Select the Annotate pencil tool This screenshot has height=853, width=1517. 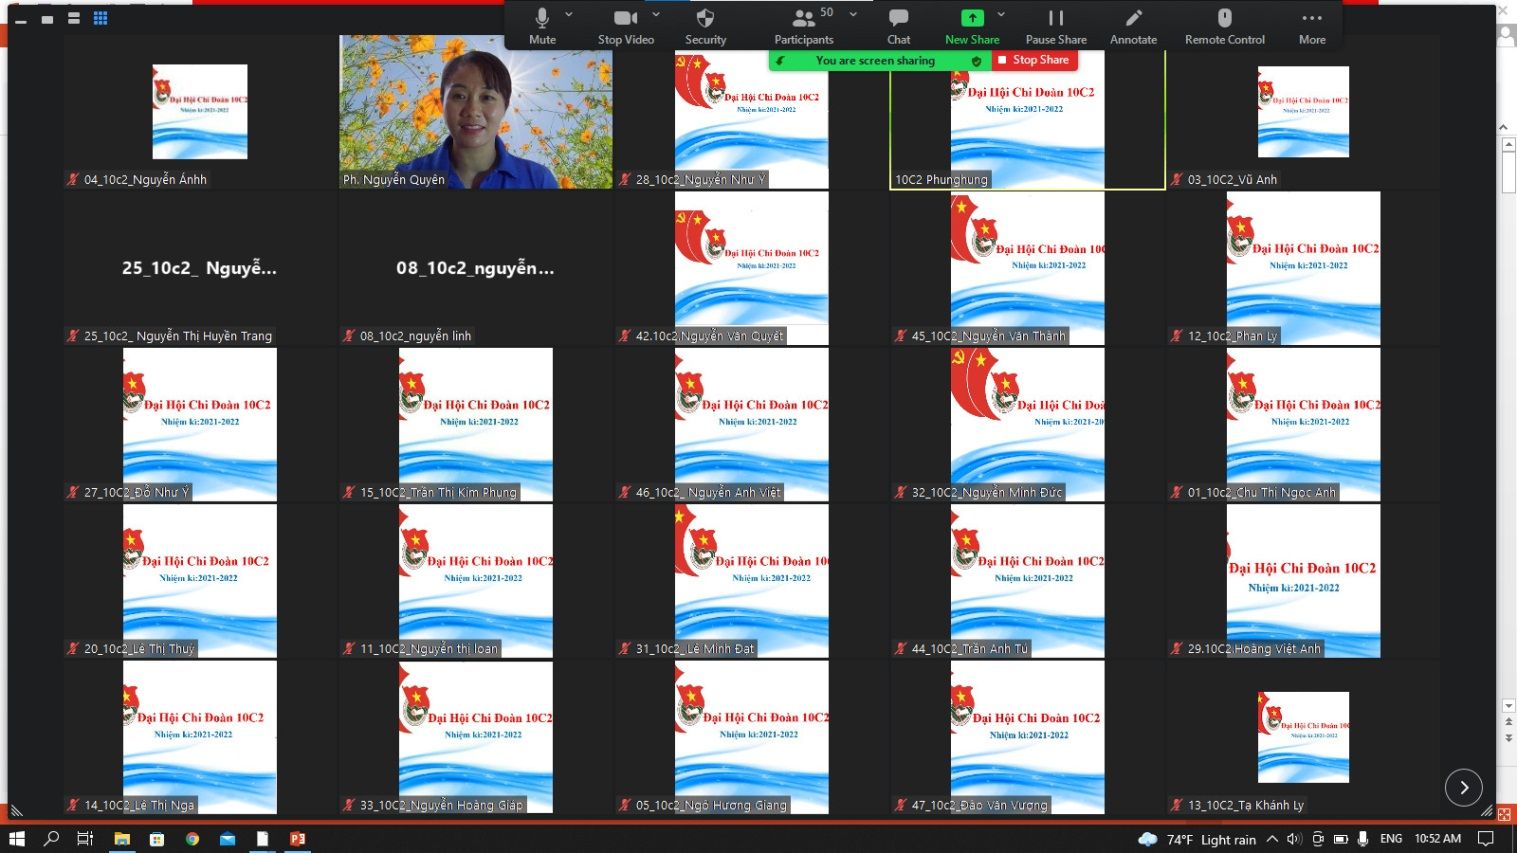tap(1133, 26)
